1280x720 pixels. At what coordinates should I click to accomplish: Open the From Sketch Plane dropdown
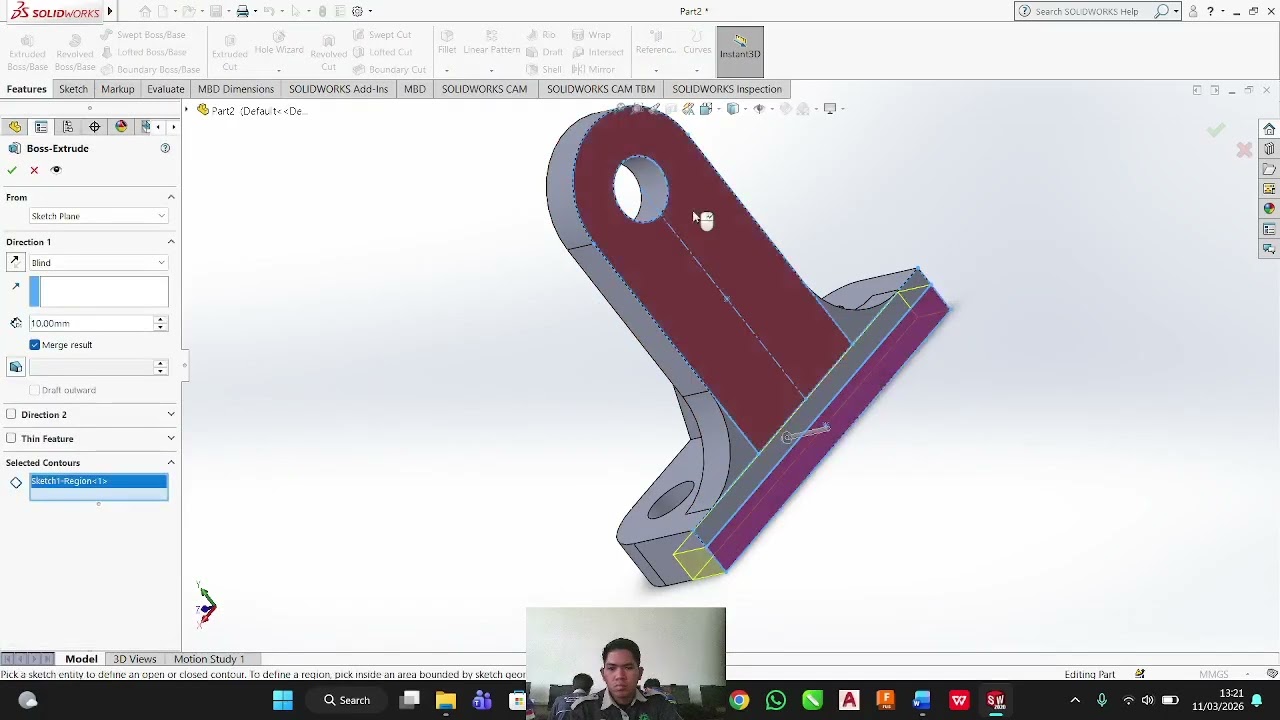98,216
